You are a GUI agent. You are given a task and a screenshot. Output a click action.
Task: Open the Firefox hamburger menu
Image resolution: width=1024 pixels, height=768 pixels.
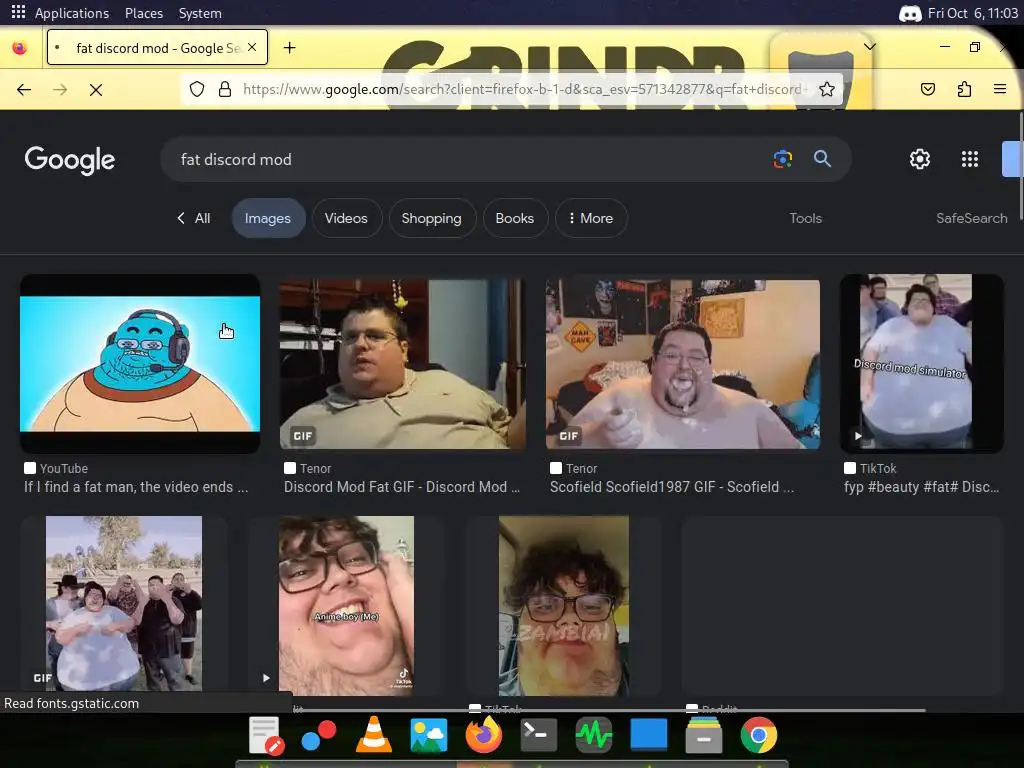[x=1000, y=89]
